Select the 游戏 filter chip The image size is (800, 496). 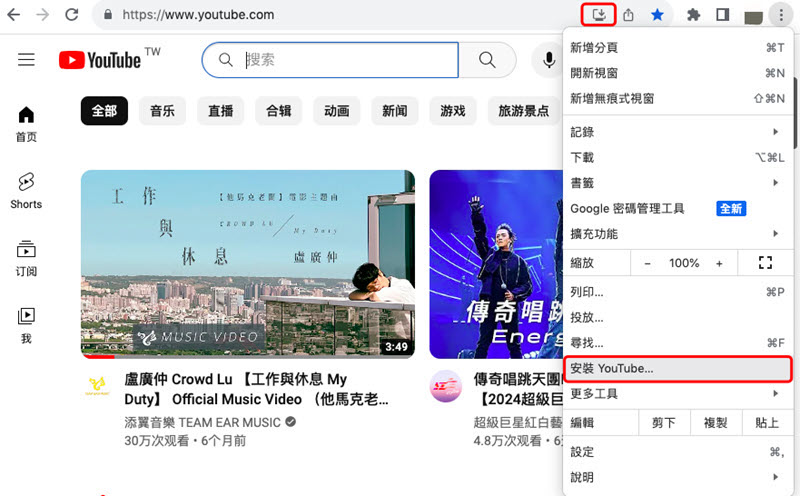pos(453,111)
